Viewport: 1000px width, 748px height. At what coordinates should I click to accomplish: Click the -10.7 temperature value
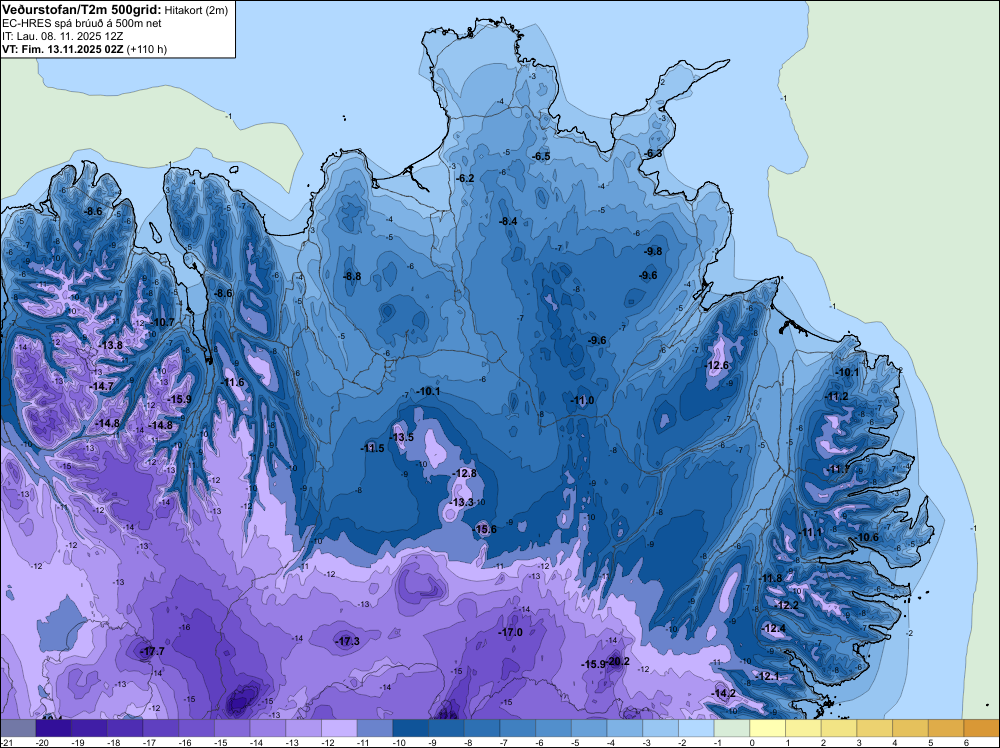coord(163,322)
